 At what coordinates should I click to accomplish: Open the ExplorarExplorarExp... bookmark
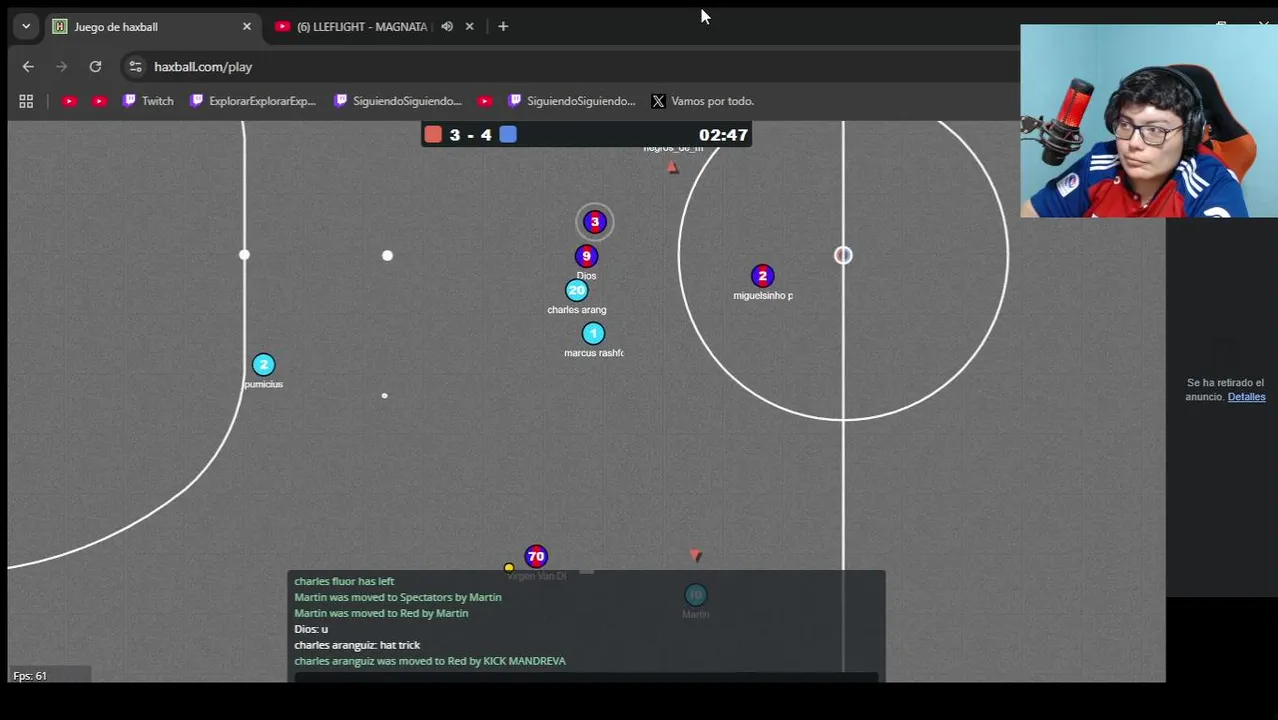253,101
